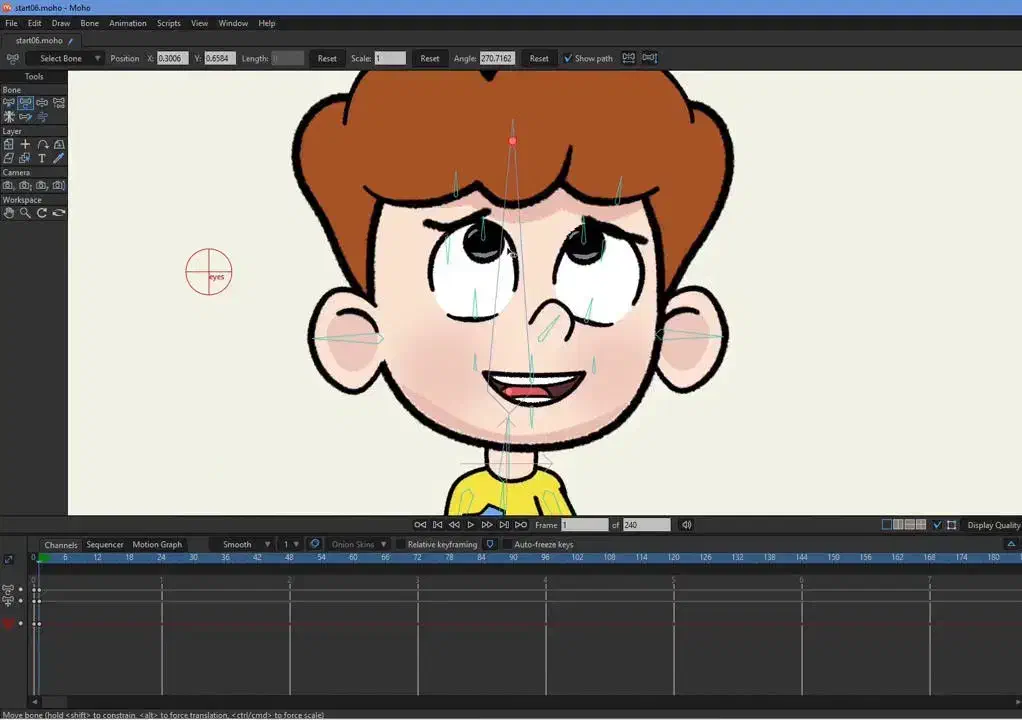Toggle the Show path checkbox
Viewport: 1022px width, 720px height.
pyautogui.click(x=568, y=58)
